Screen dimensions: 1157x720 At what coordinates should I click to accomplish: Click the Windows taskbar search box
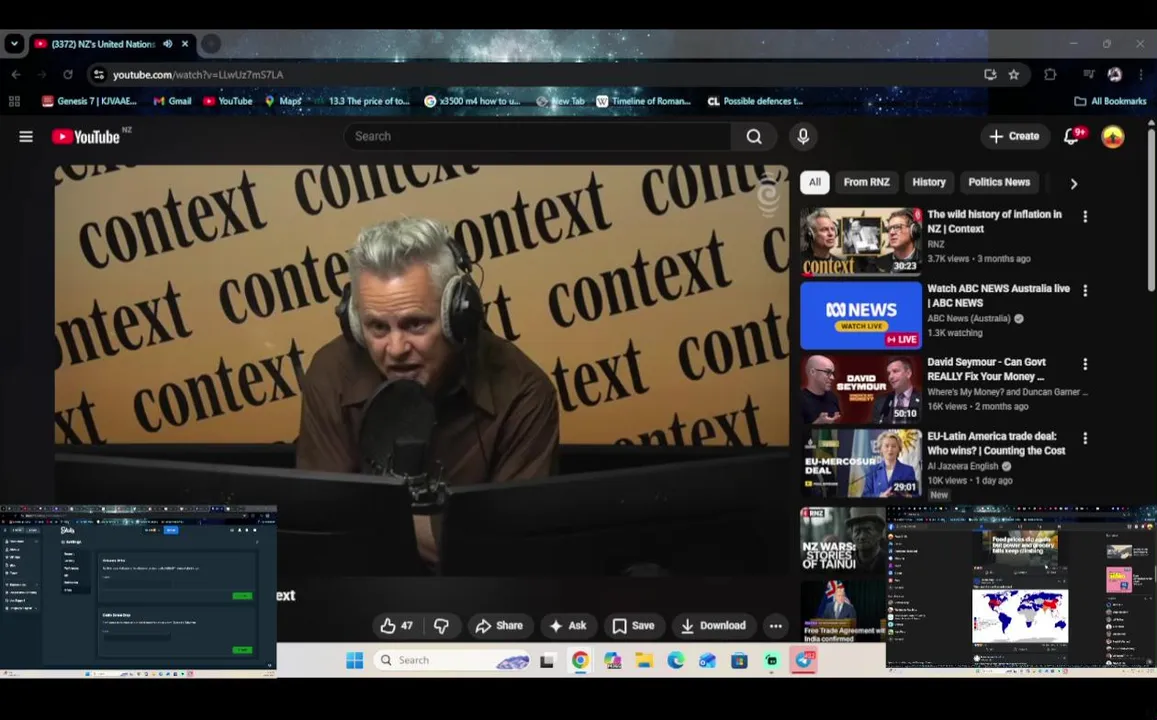(x=452, y=660)
